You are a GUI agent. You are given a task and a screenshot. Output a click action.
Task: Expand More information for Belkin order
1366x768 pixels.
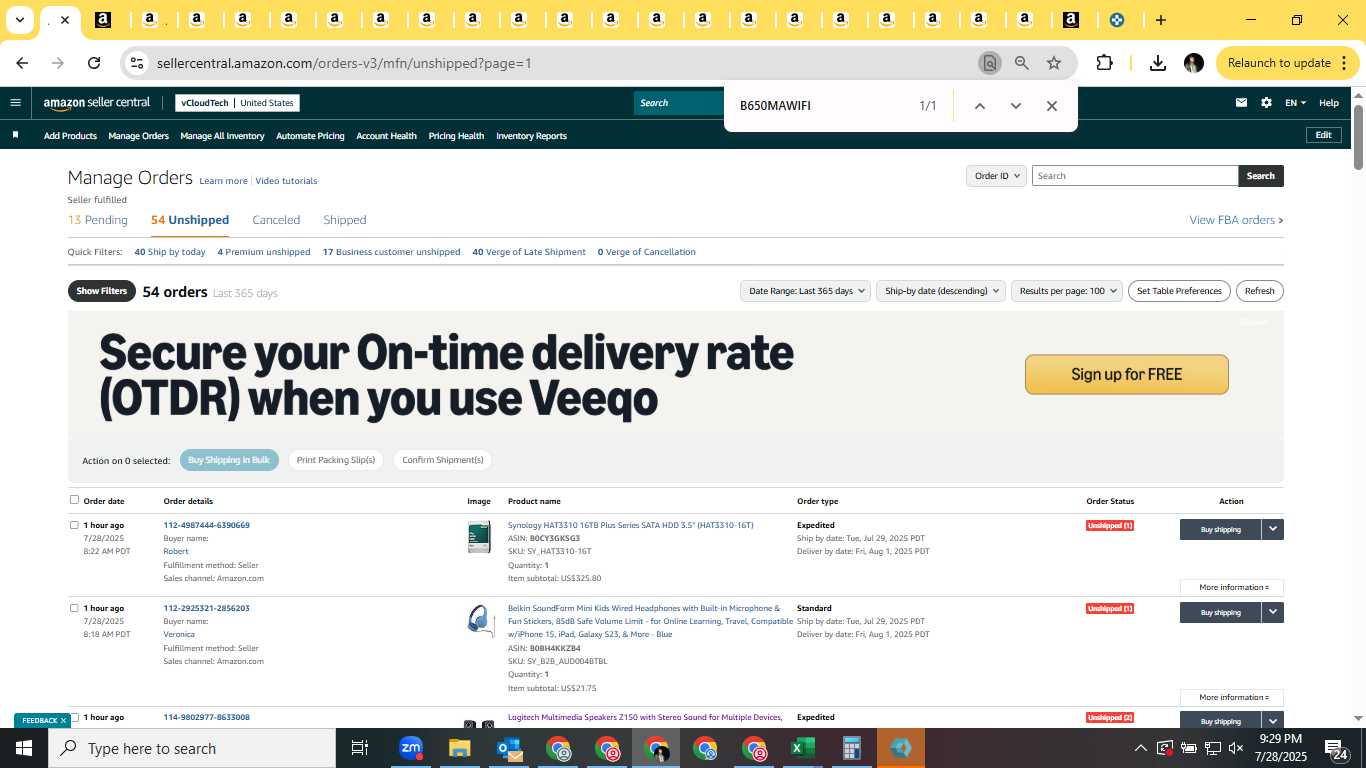(x=1232, y=697)
